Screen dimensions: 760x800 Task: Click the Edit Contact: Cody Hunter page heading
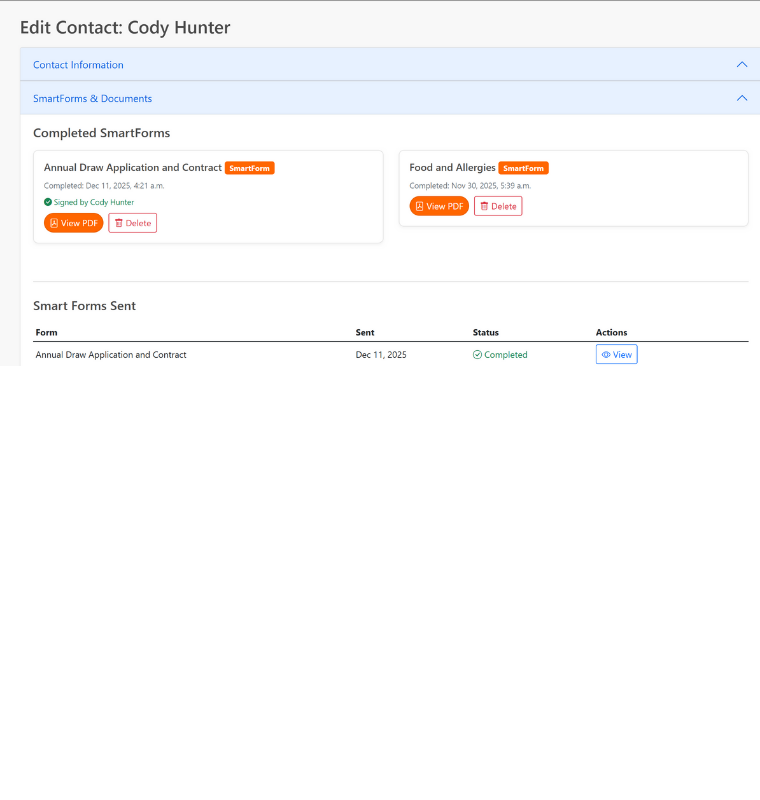pyautogui.click(x=125, y=27)
